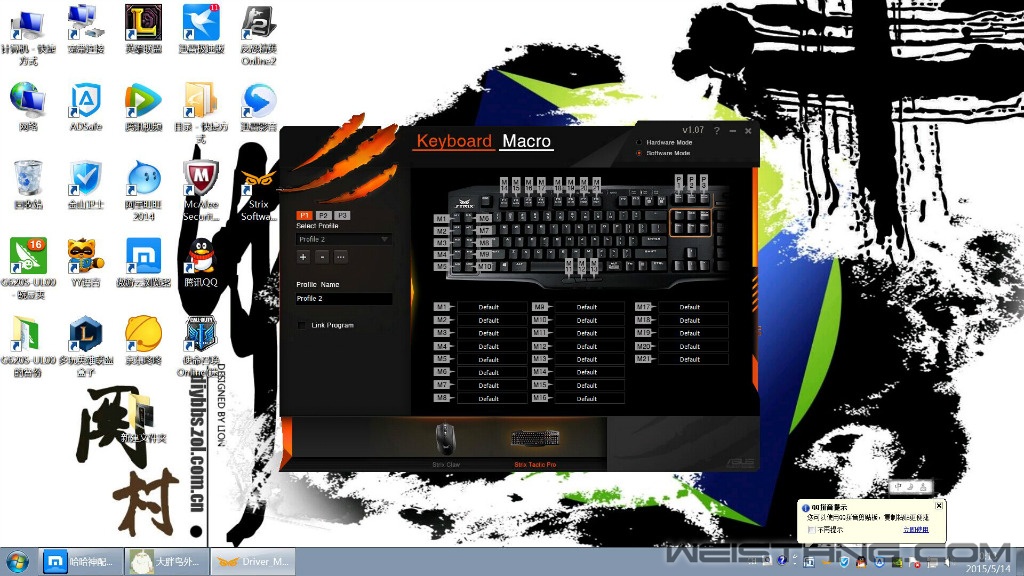The width and height of the screenshot is (1024, 576).
Task: Select Software Mode radio button
Action: [639, 153]
